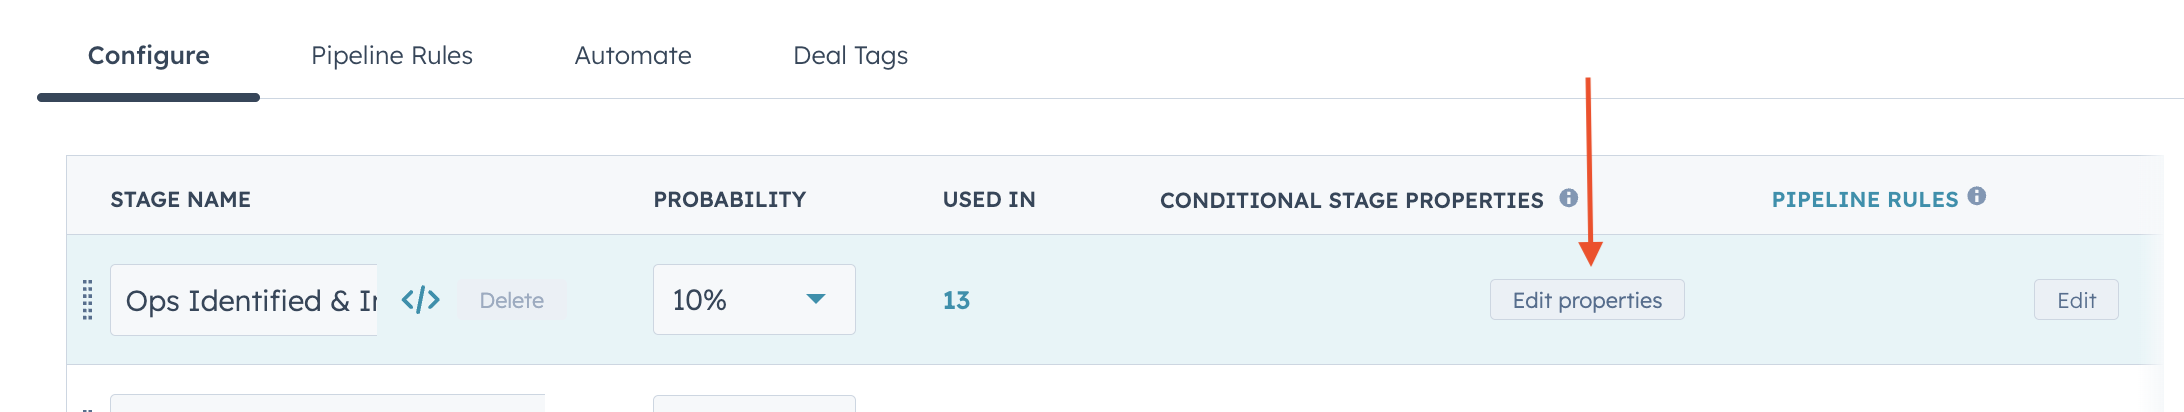Switch to the Configure tab
2184x412 pixels.
(x=149, y=55)
